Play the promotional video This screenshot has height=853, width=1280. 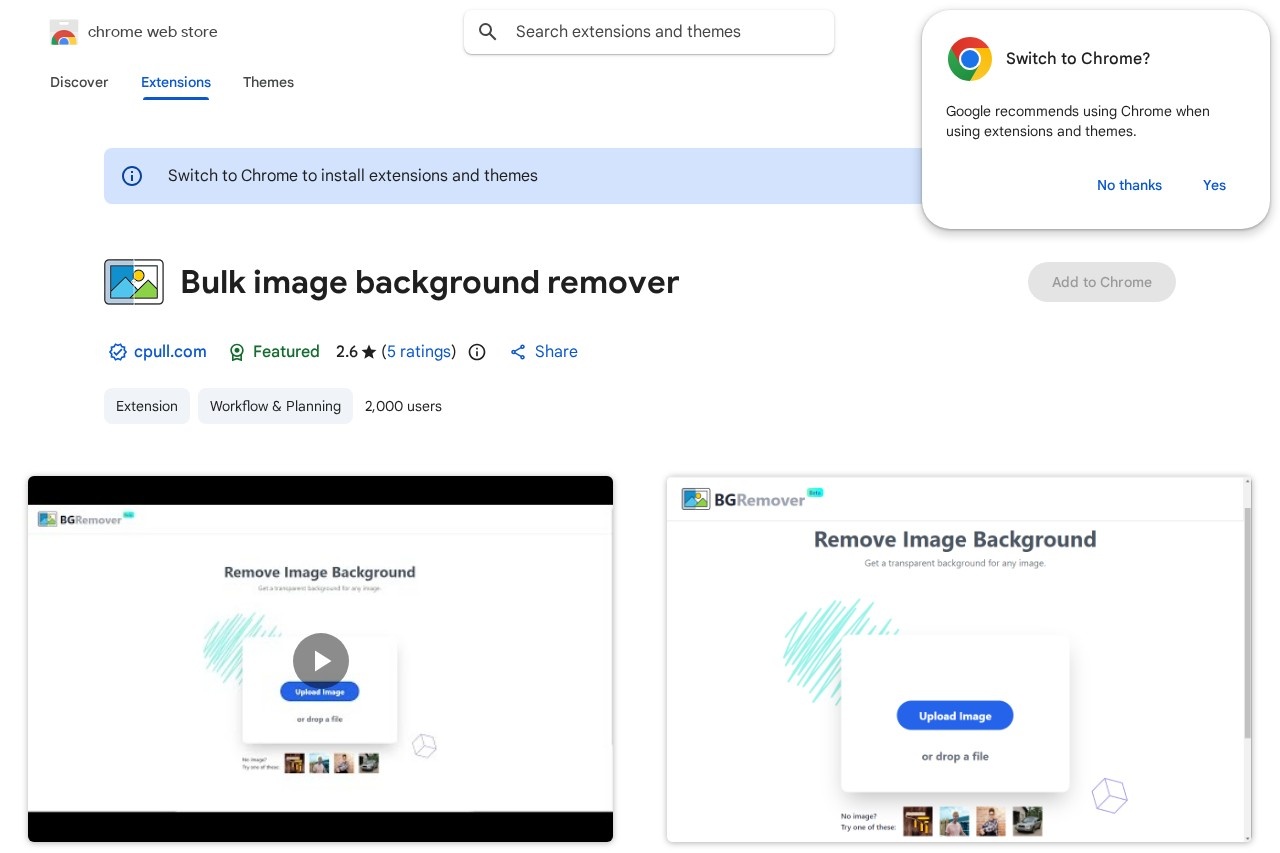pyautogui.click(x=320, y=660)
